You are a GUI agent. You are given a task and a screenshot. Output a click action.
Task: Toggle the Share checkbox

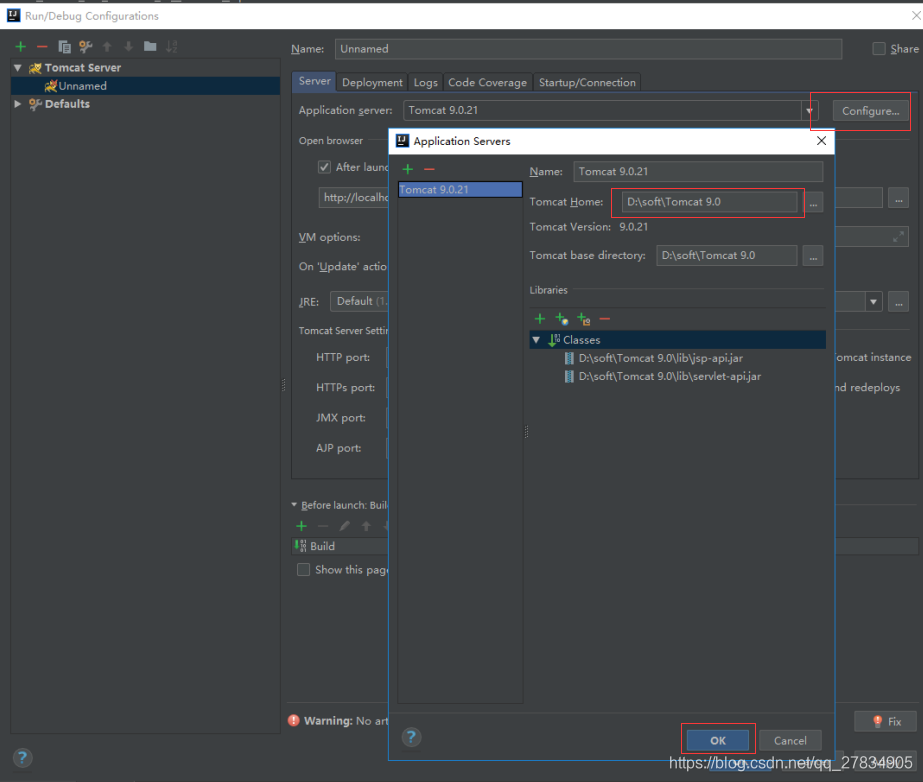coord(878,49)
